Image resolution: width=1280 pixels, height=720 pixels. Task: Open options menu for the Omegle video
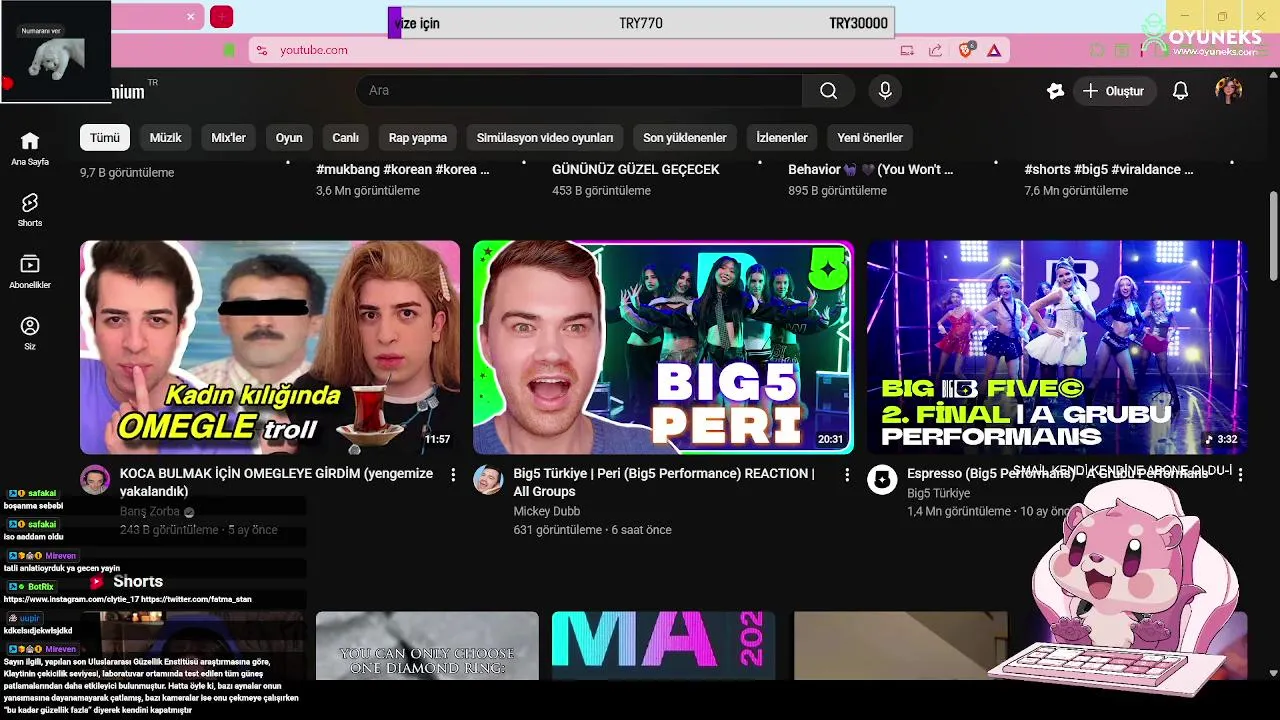453,474
